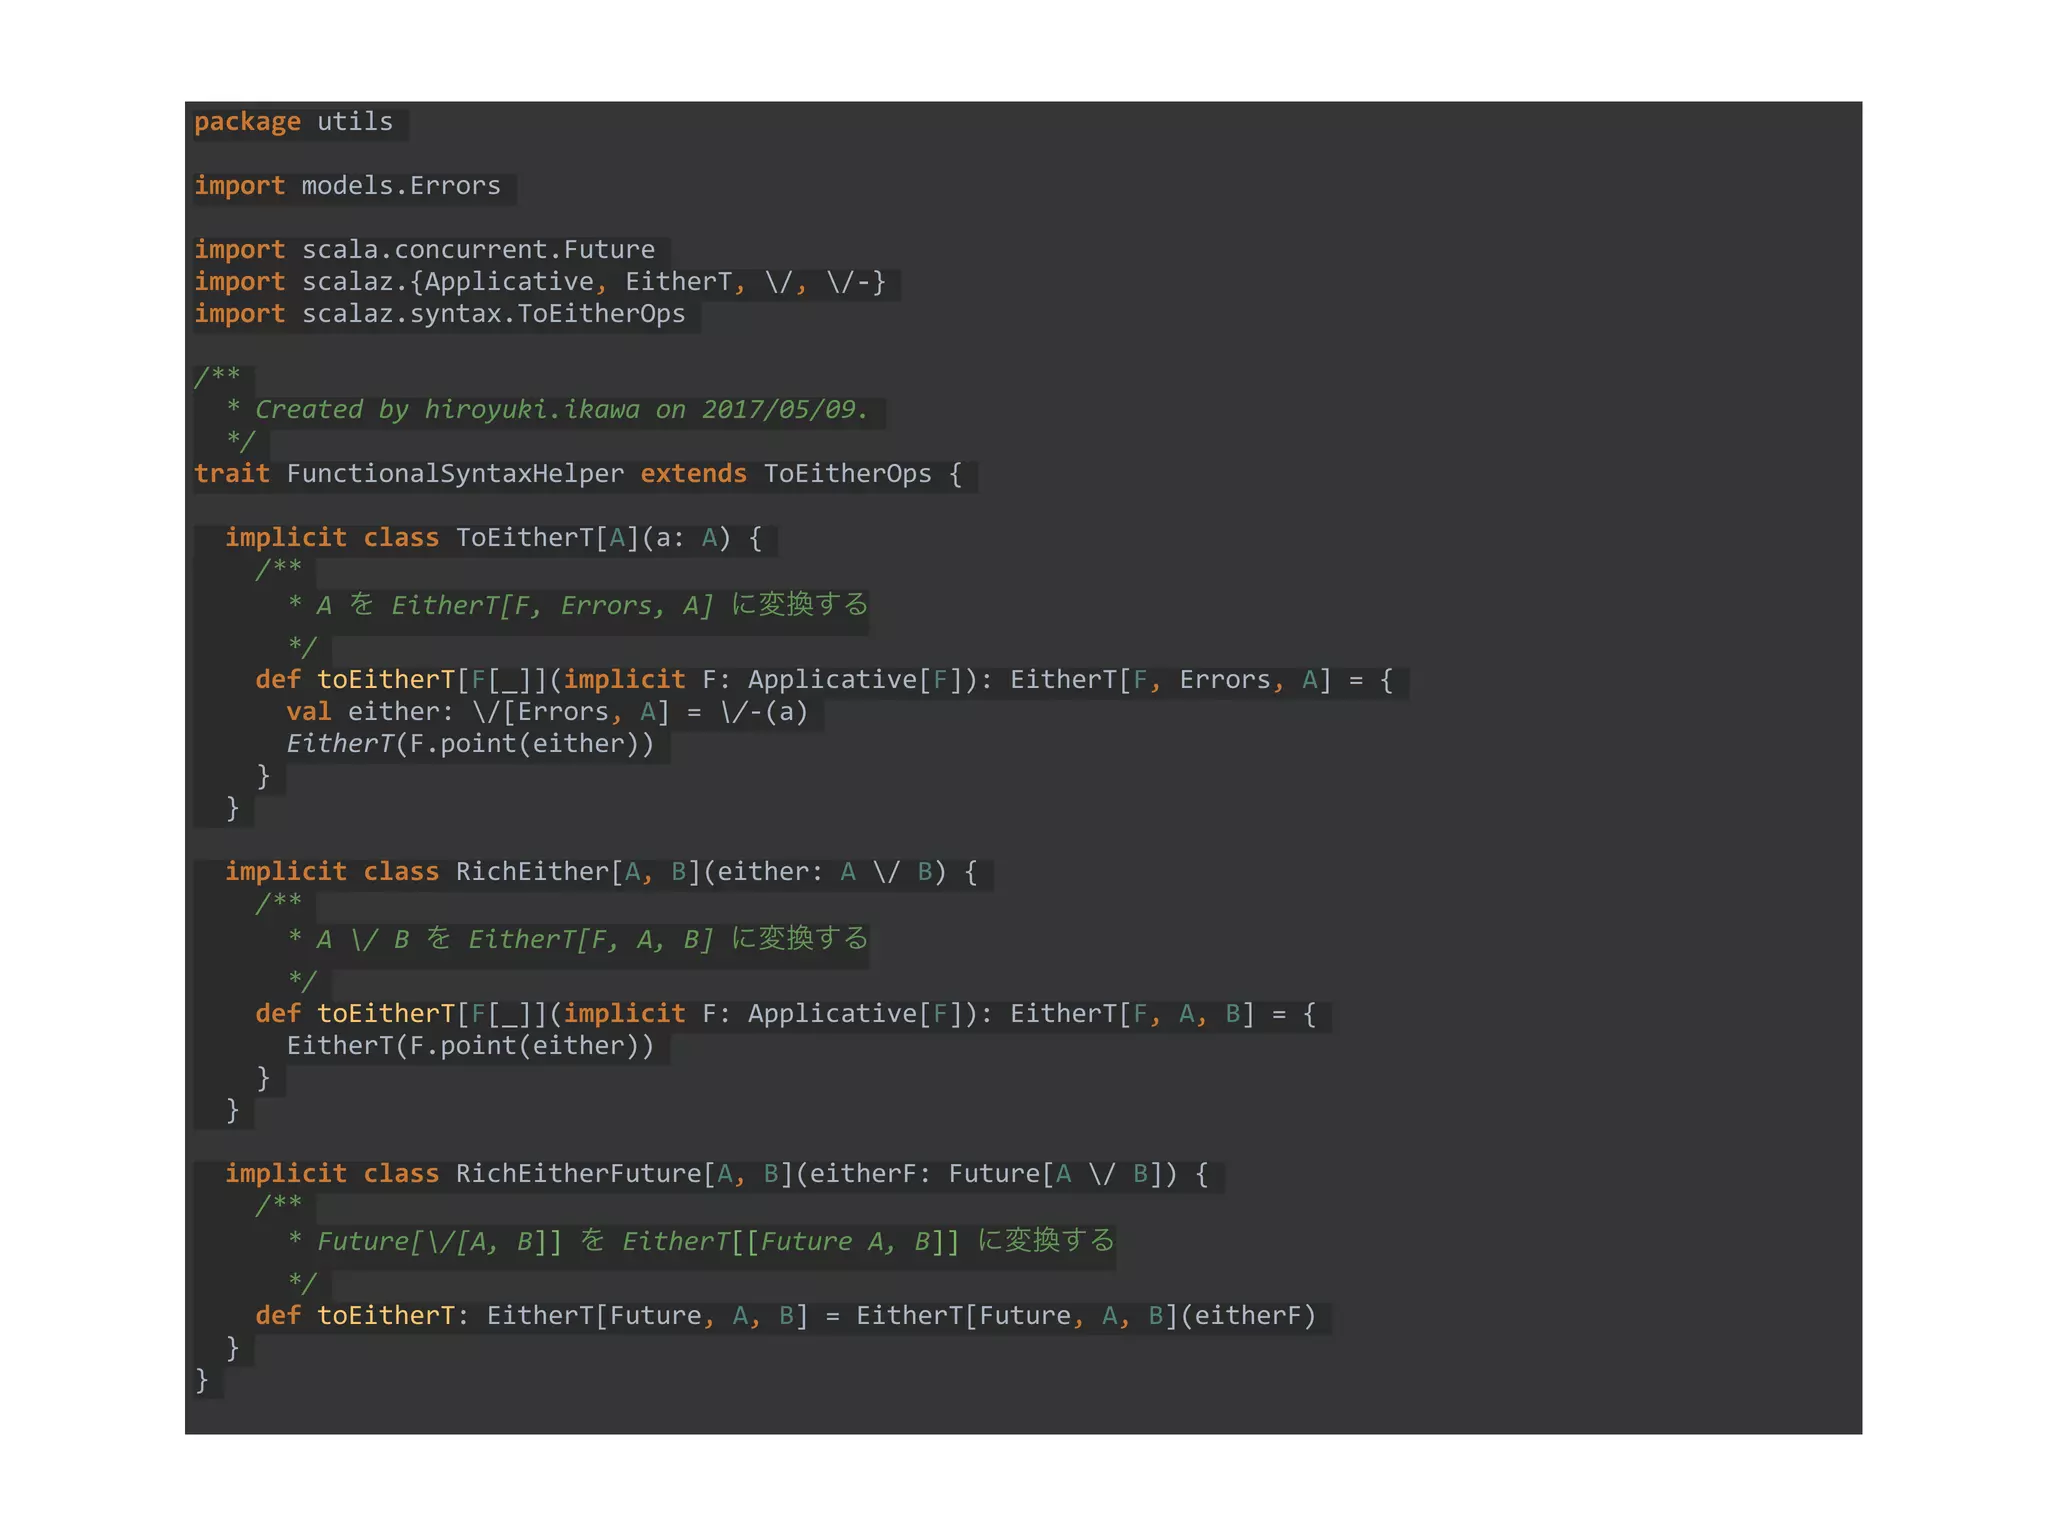Image resolution: width=2048 pixels, height=1536 pixels.
Task: Click 'def toEitherT: EitherT[Future, A, B]' line
Action: [786, 1316]
